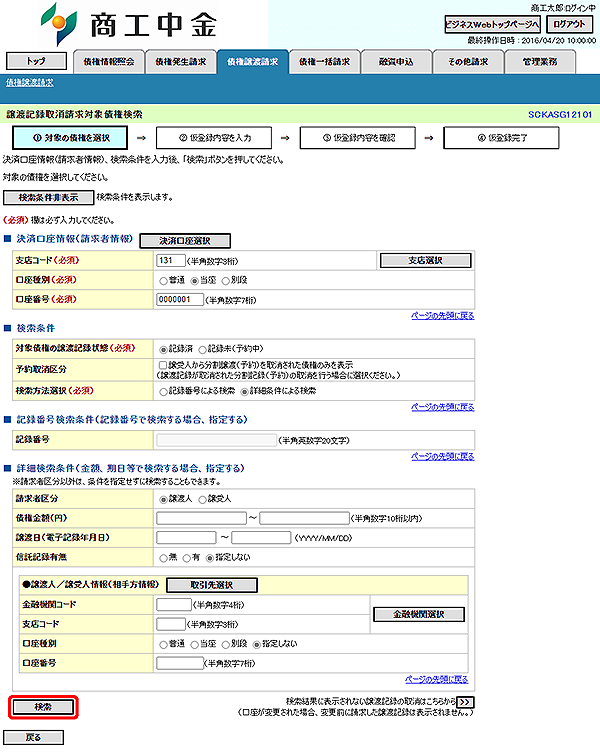Choose 詳細条件による検索 method
This screenshot has width=600, height=753.
click(245, 392)
